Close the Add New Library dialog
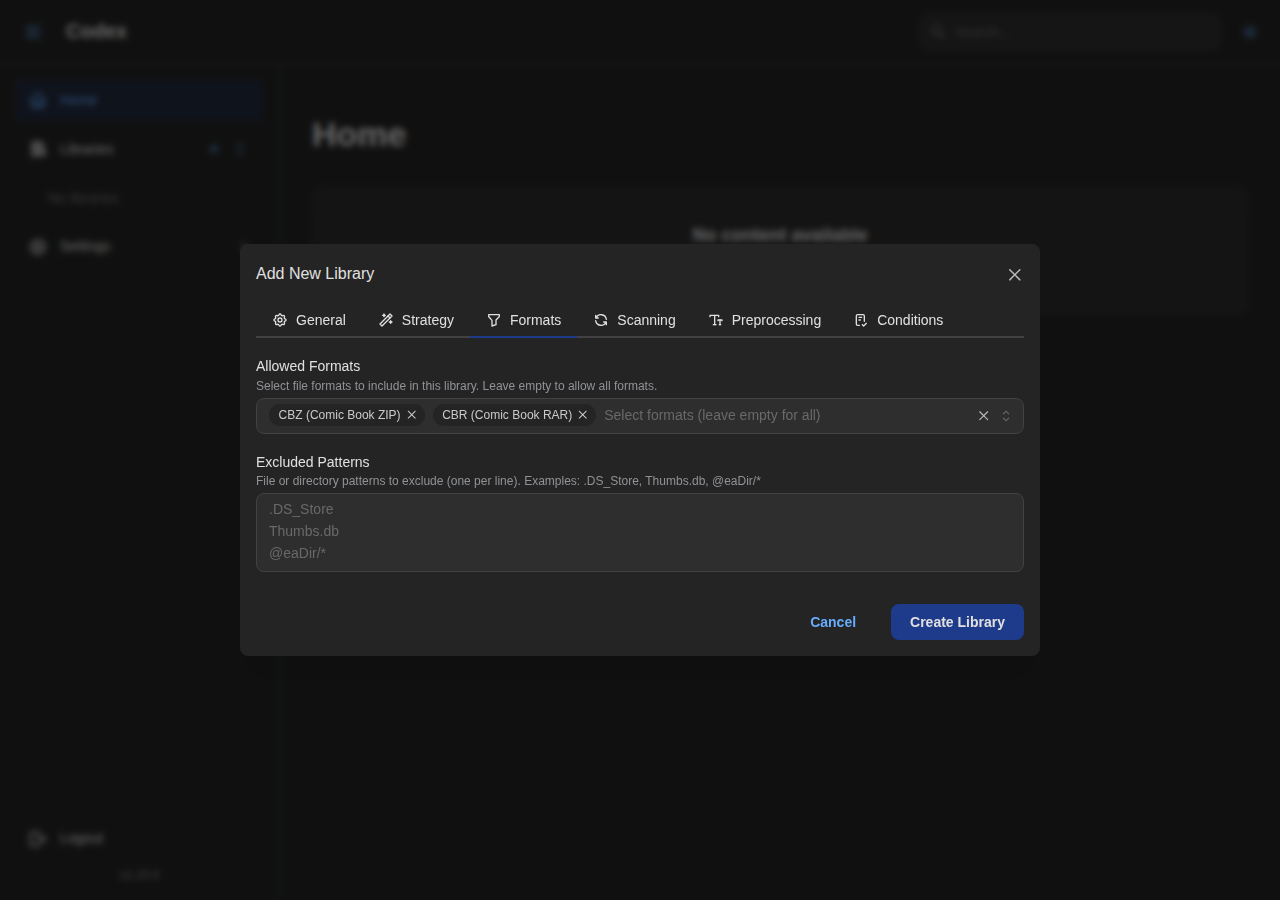Viewport: 1280px width, 900px height. [1014, 275]
